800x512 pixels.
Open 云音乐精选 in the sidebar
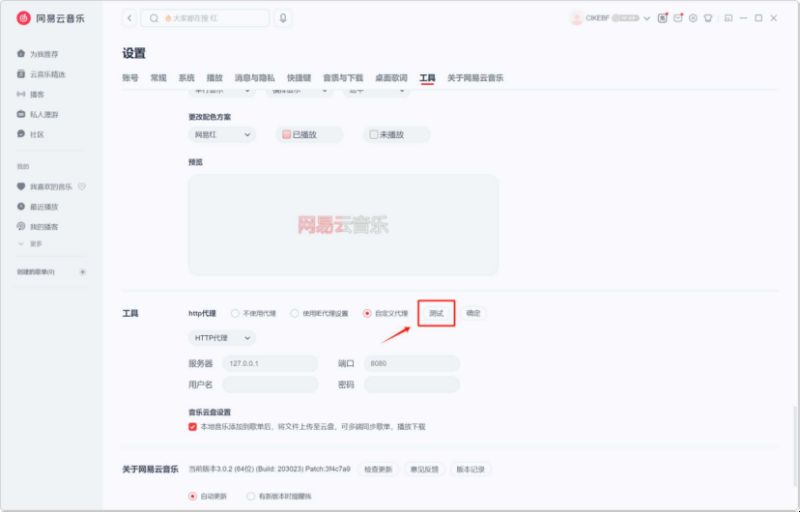[x=42, y=74]
